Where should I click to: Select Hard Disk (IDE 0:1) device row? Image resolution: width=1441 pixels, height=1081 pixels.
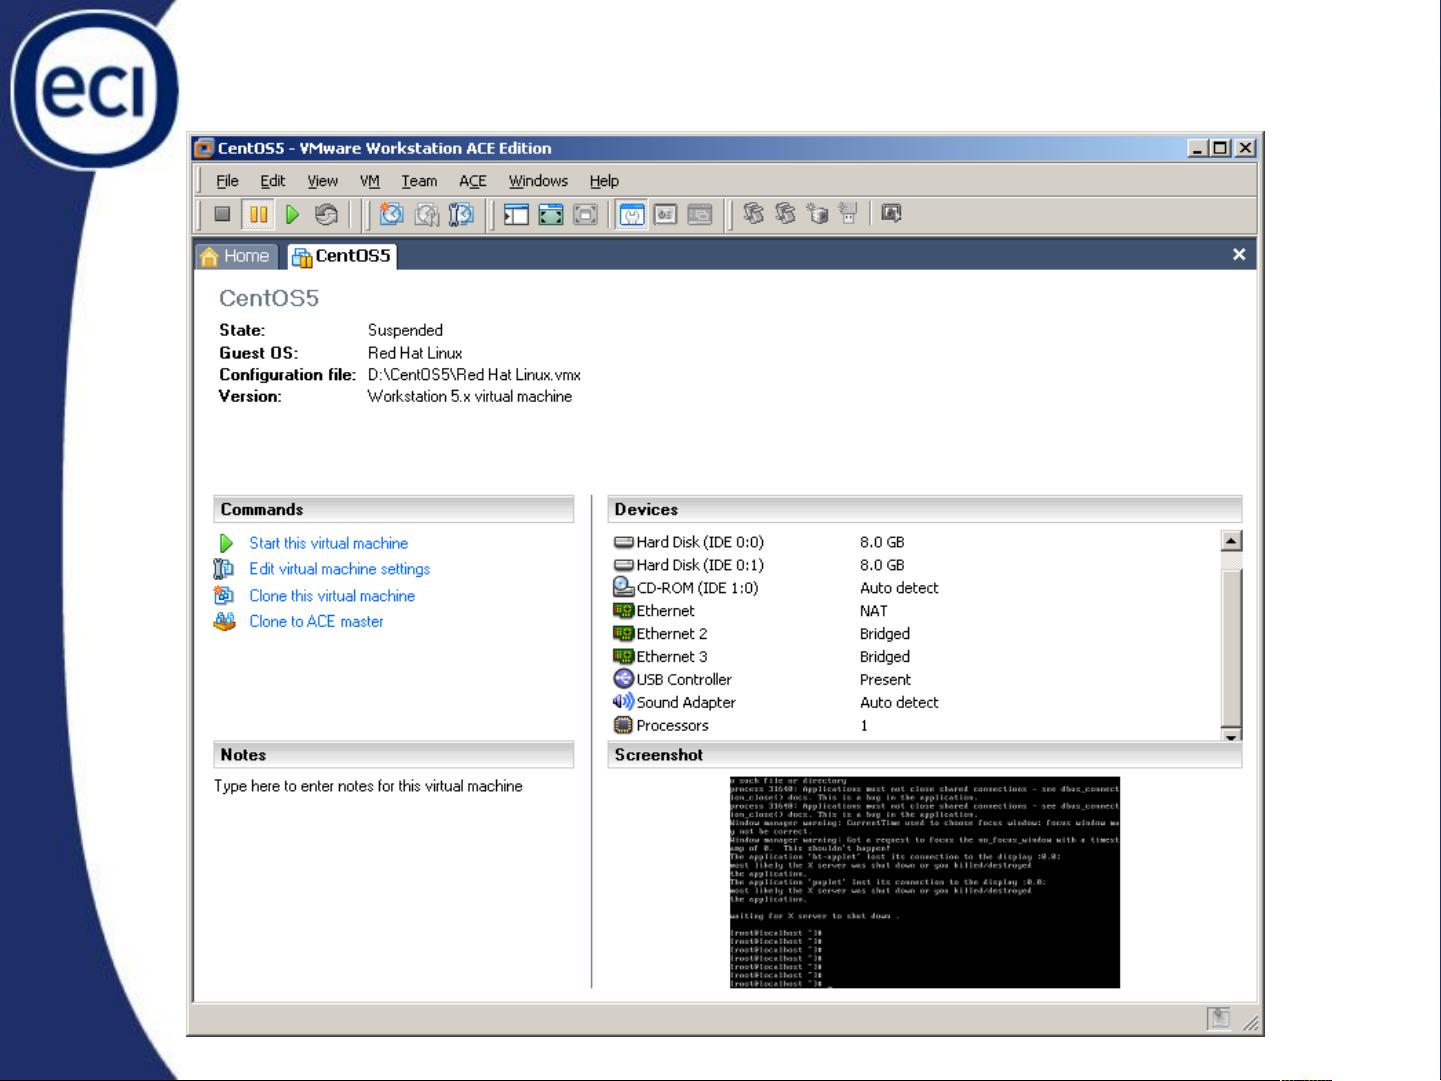915,565
